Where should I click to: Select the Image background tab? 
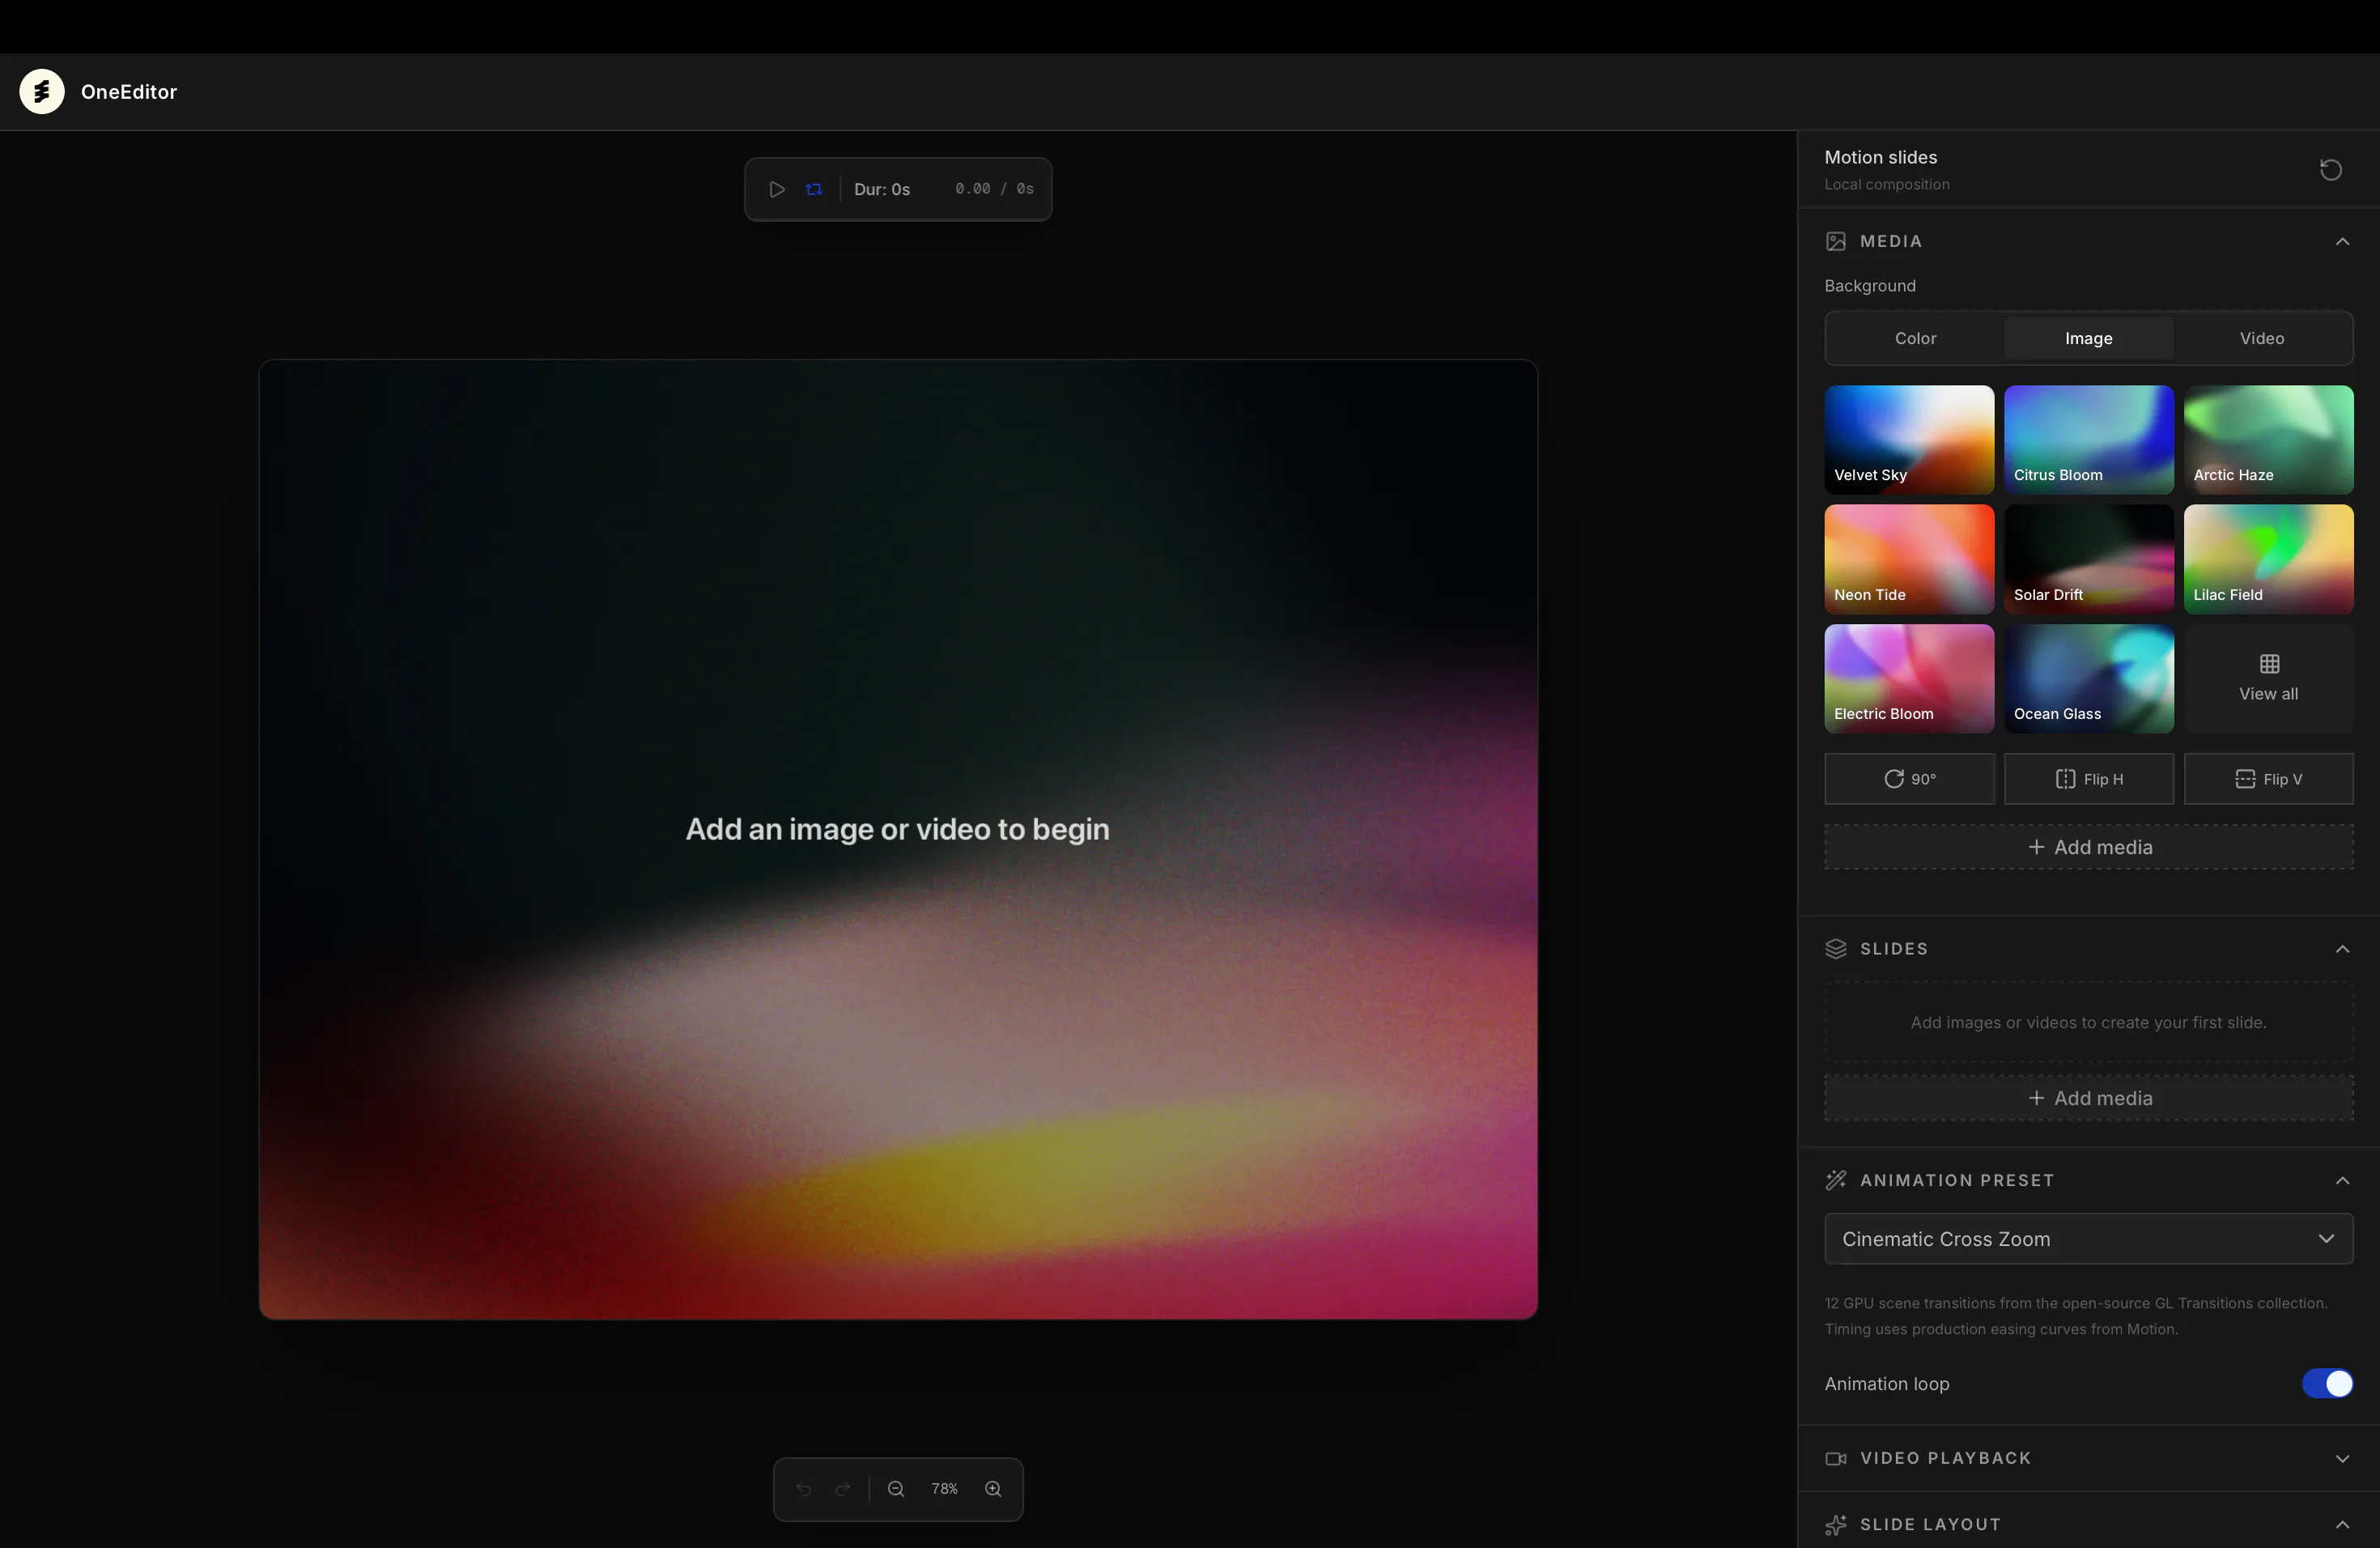[x=2088, y=338]
